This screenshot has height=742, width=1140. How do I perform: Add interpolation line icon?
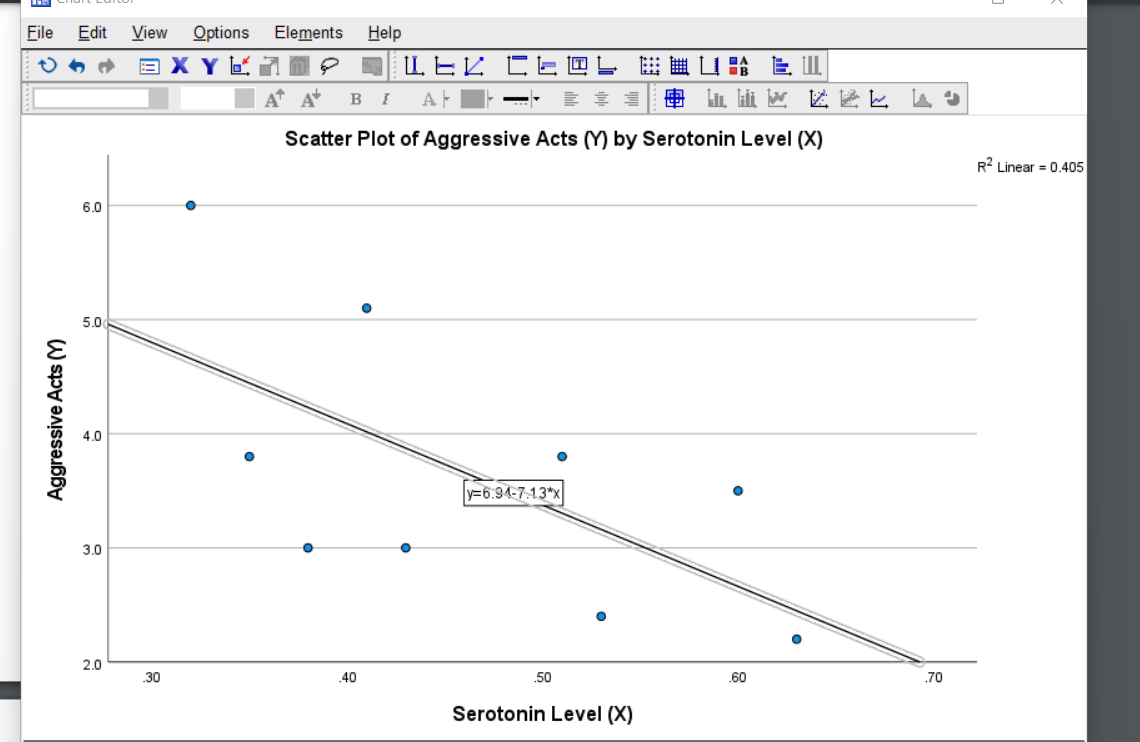[878, 98]
